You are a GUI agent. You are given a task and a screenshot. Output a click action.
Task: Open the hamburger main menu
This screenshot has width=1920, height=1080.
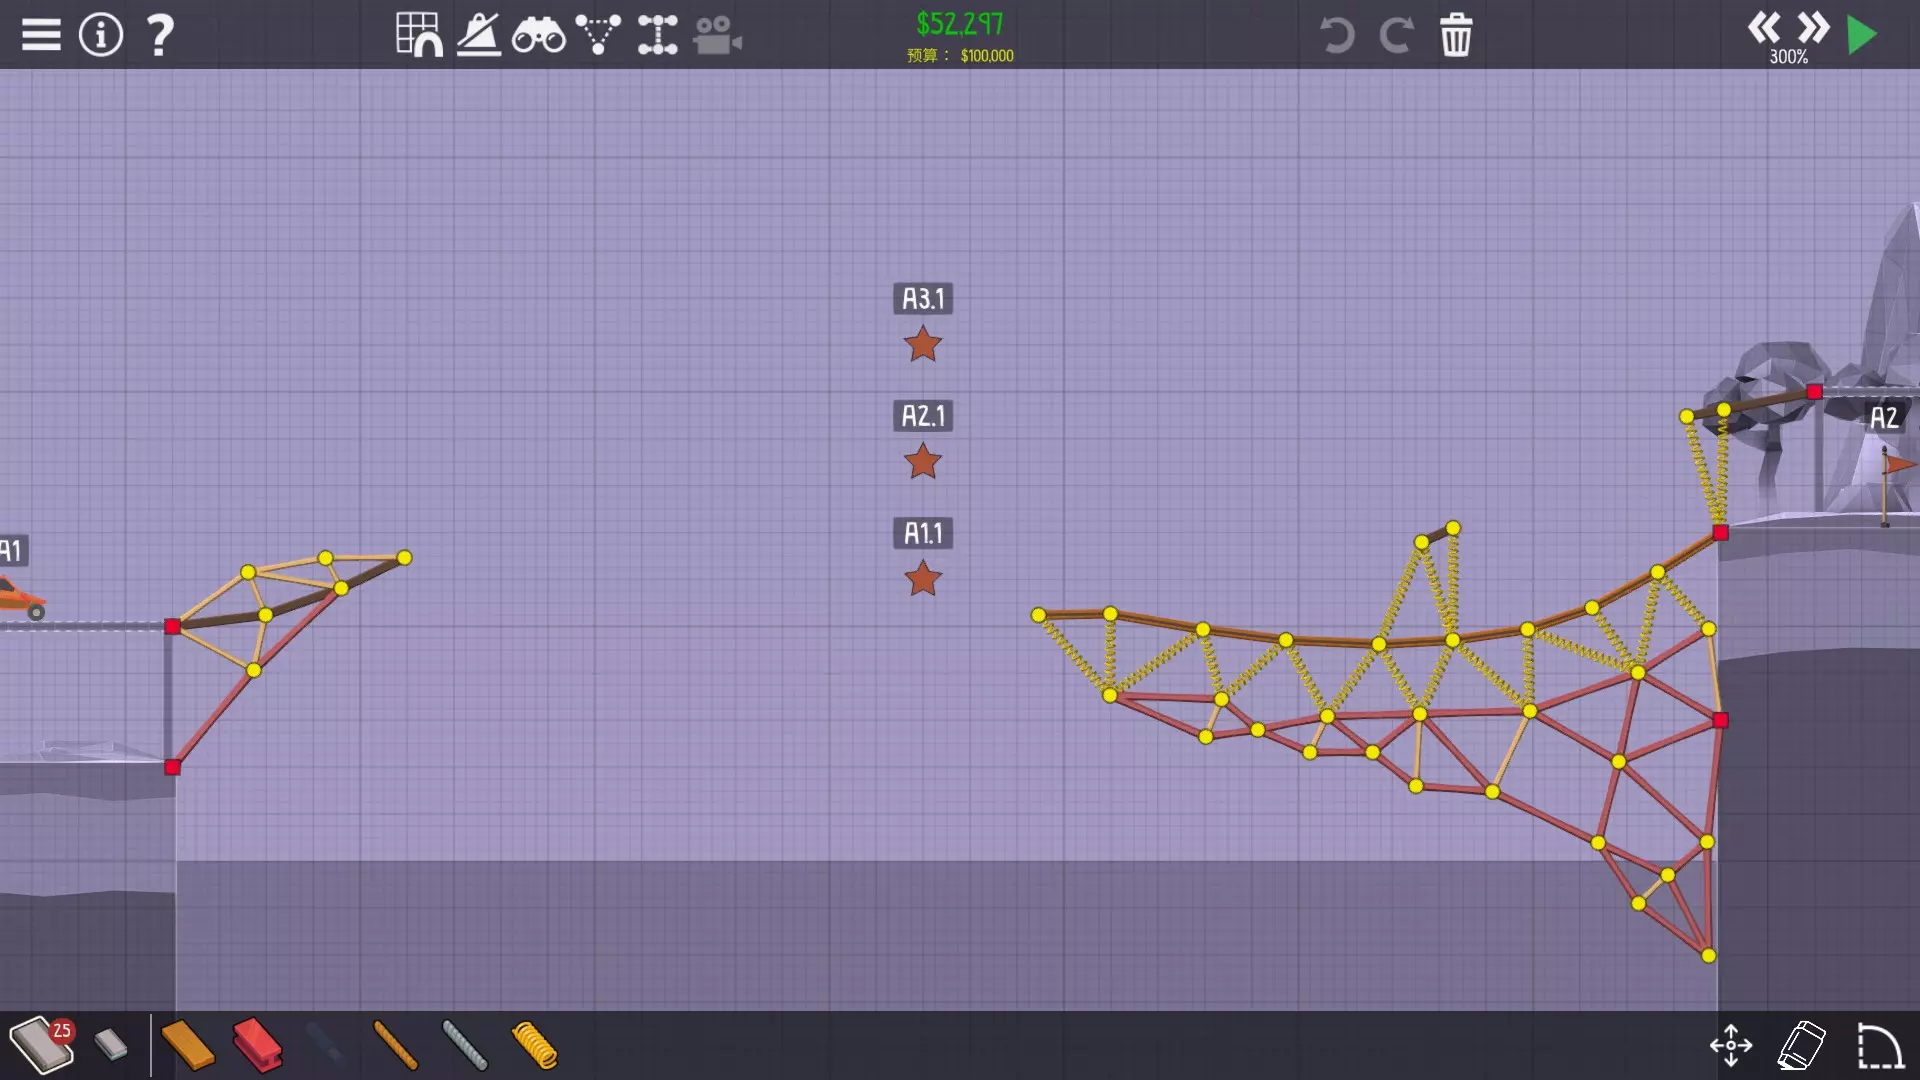[41, 35]
